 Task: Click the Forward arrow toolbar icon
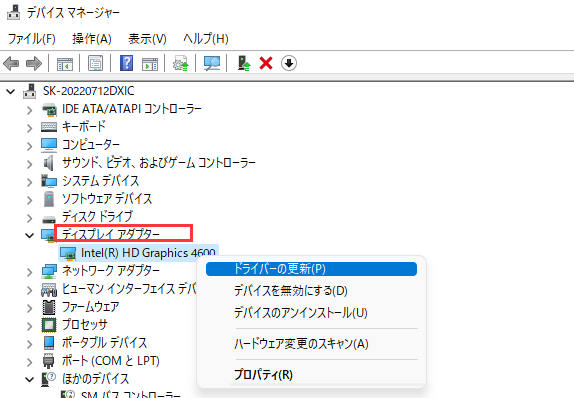point(34,63)
